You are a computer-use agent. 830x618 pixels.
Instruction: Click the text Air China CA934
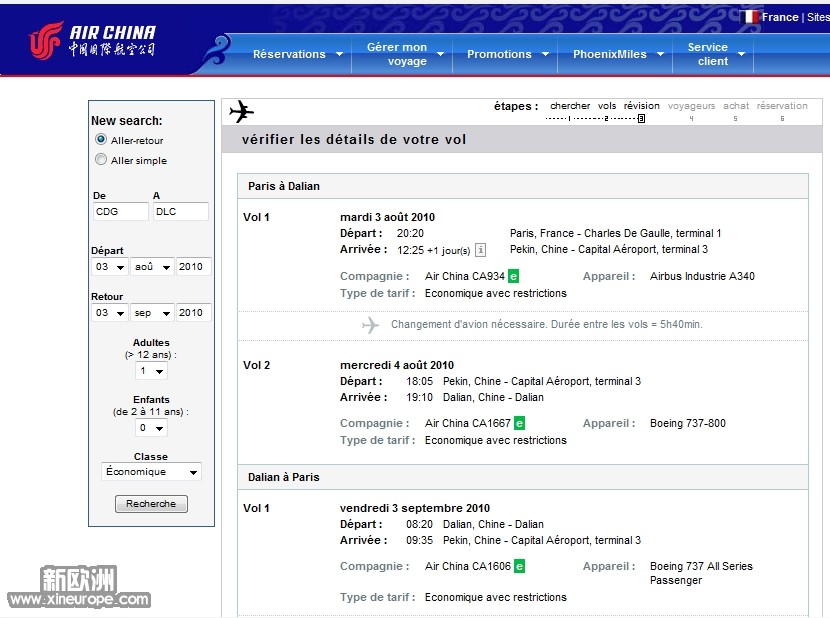[x=465, y=276]
